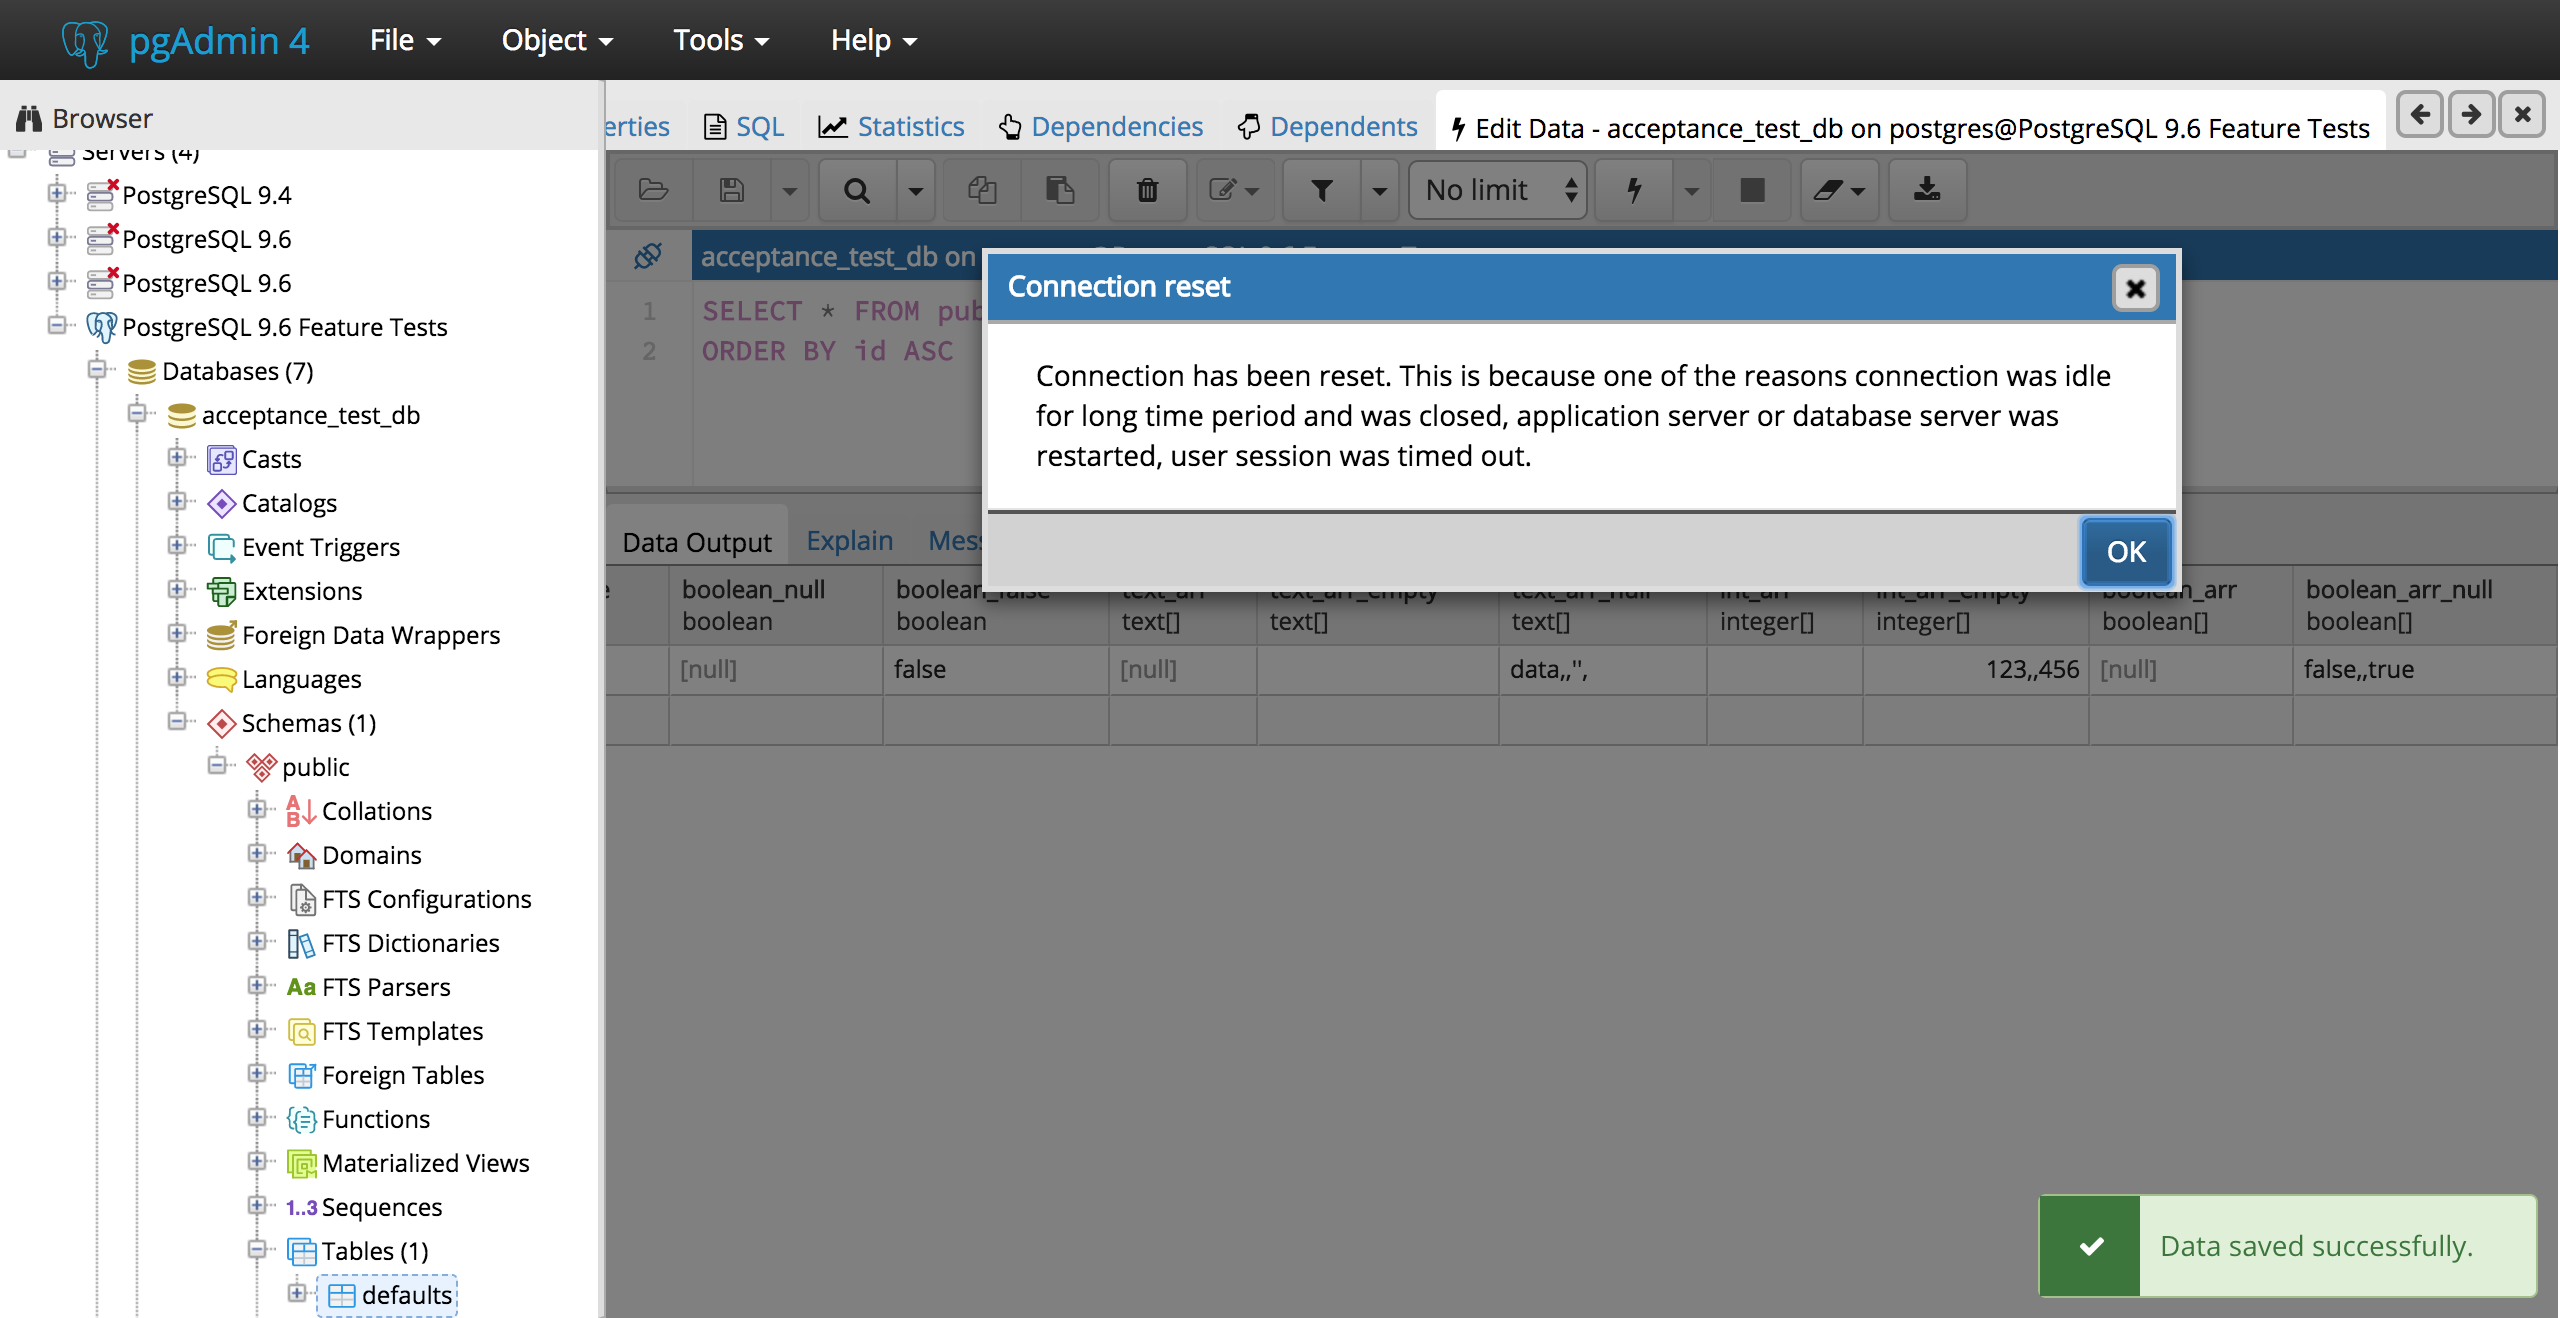The width and height of the screenshot is (2560, 1318).
Task: Open the Save options dropdown arrow
Action: pyautogui.click(x=789, y=190)
